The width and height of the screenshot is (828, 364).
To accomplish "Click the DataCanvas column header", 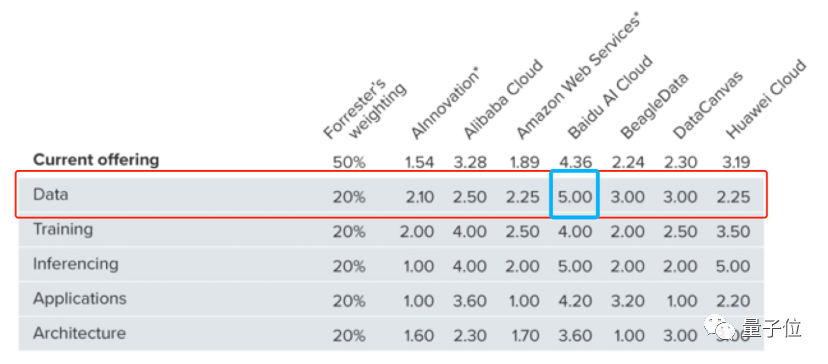I will point(707,105).
